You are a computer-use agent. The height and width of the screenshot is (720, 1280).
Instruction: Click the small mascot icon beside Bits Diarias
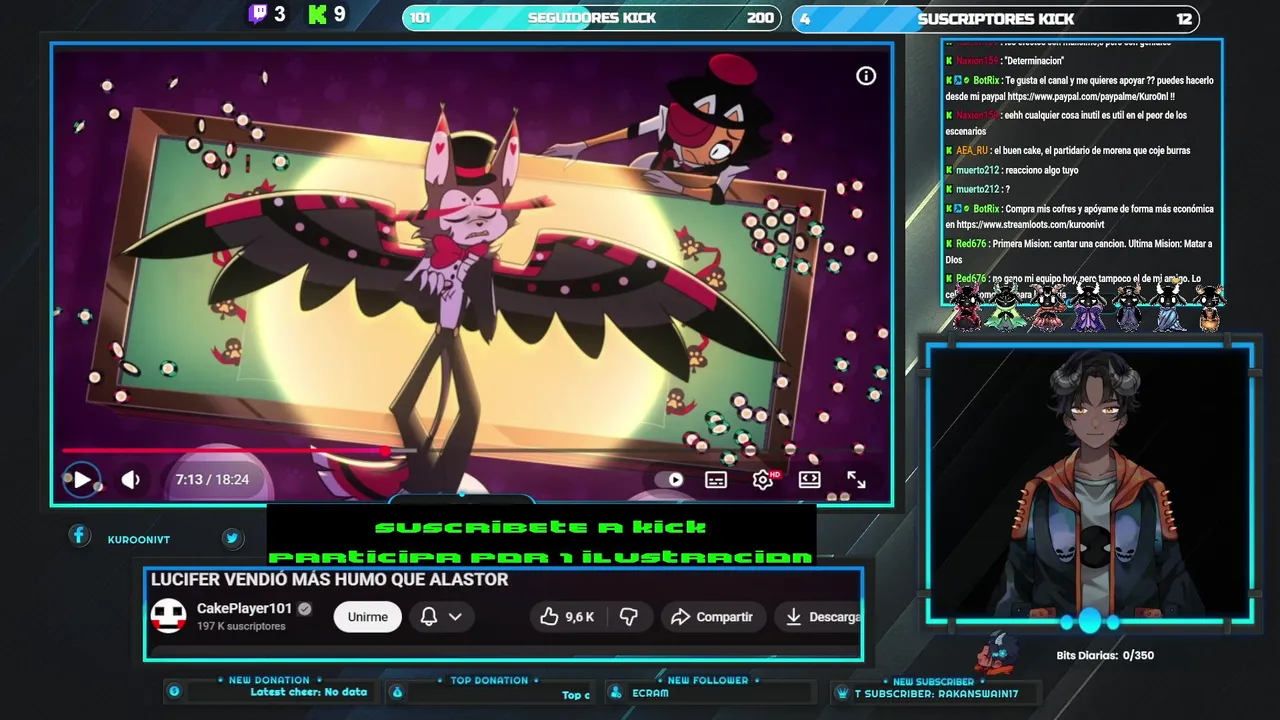(x=995, y=653)
